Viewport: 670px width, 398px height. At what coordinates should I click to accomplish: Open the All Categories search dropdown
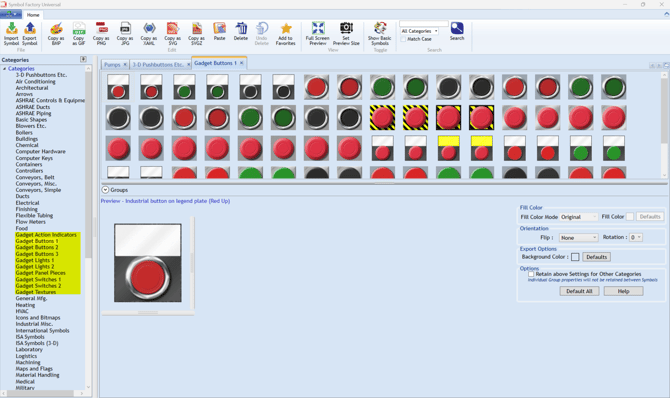click(419, 31)
